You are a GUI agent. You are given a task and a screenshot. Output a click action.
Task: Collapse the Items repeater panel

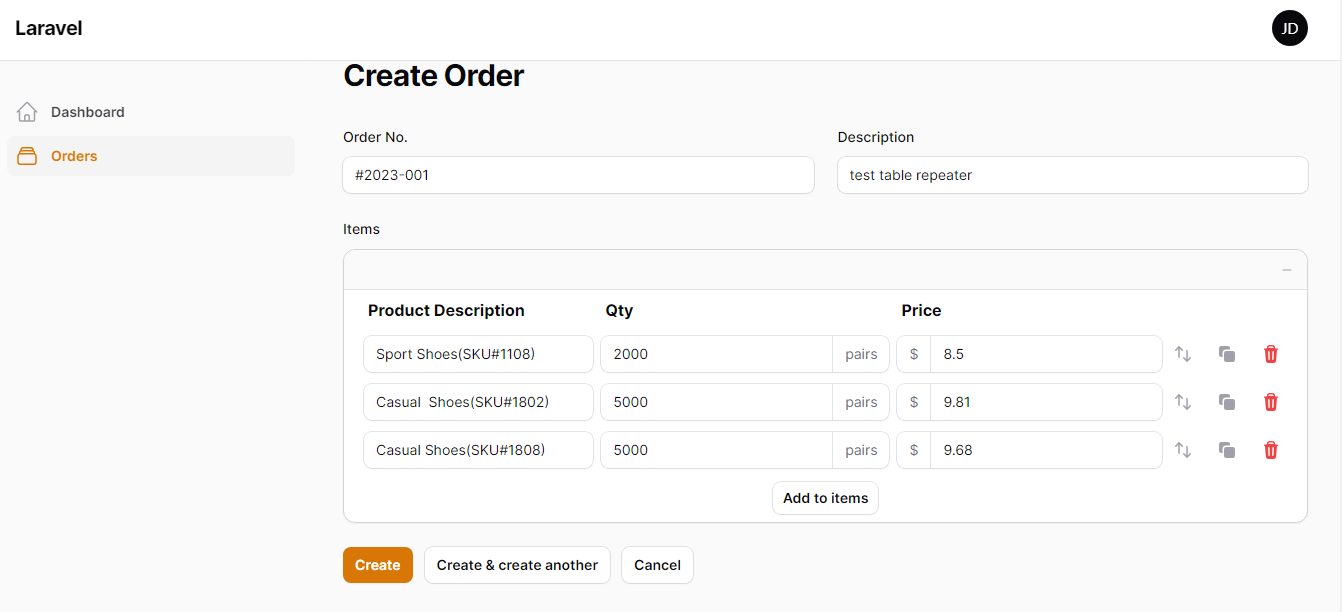(1287, 270)
